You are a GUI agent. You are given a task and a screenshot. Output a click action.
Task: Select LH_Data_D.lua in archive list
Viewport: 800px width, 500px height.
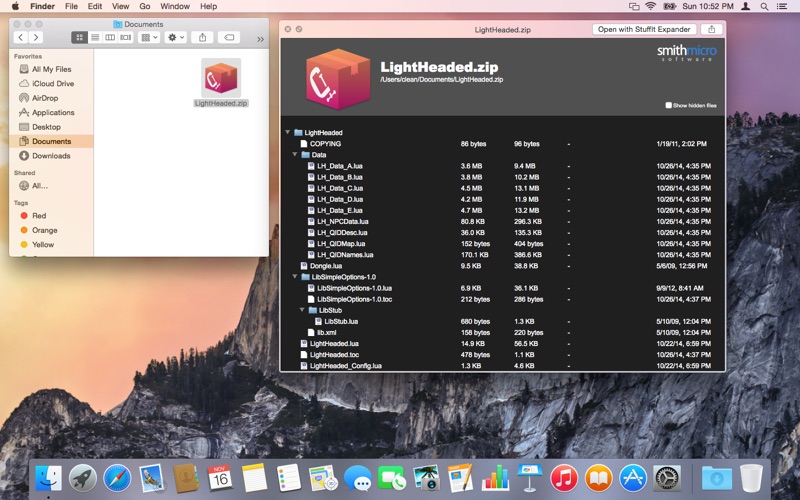(x=340, y=199)
